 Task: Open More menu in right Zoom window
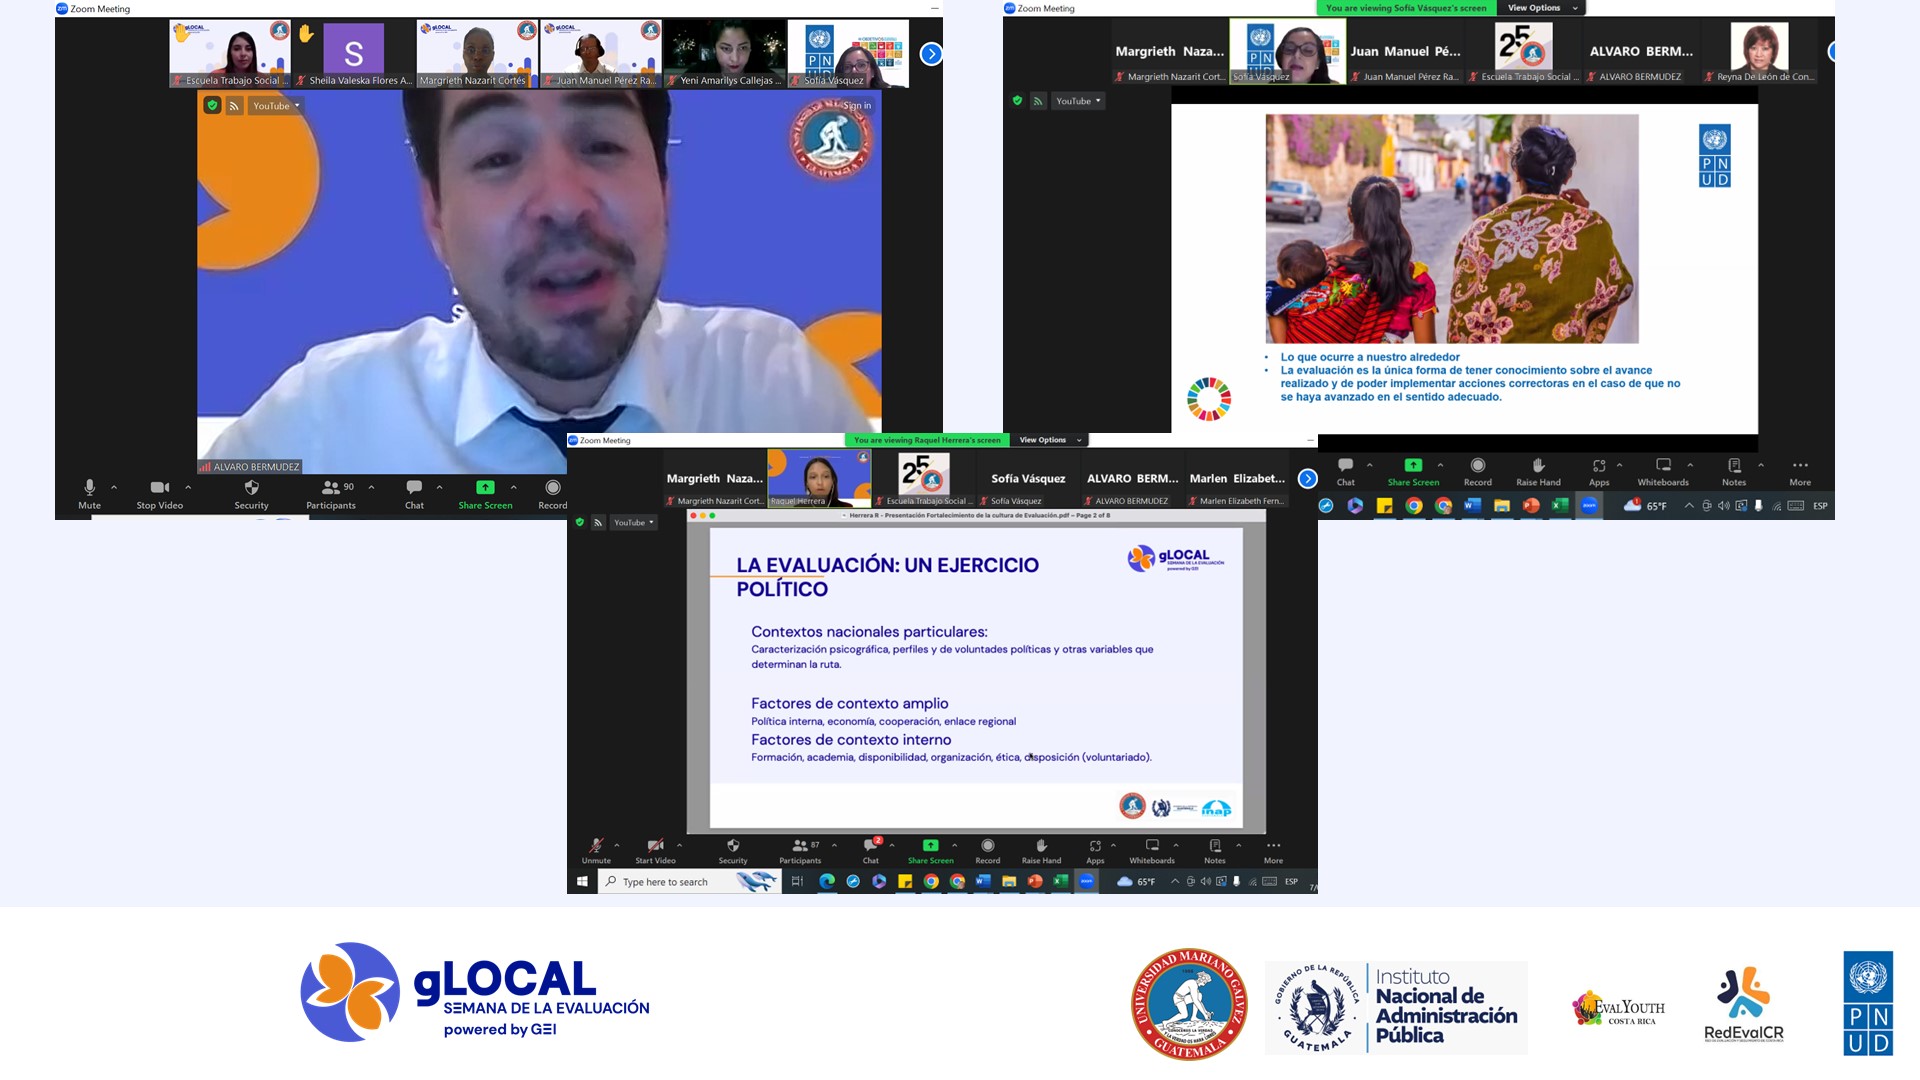pyautogui.click(x=1800, y=472)
